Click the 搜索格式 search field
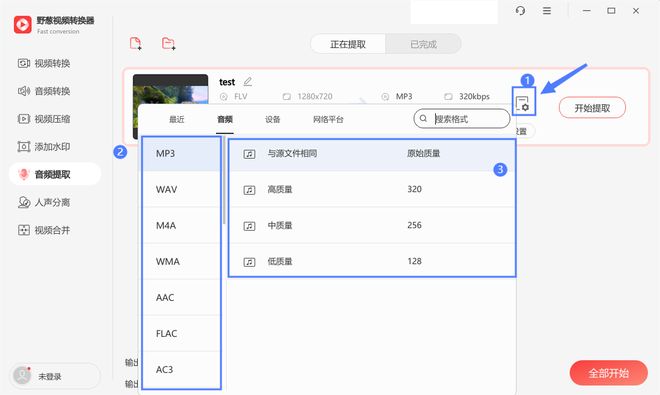 (462, 119)
